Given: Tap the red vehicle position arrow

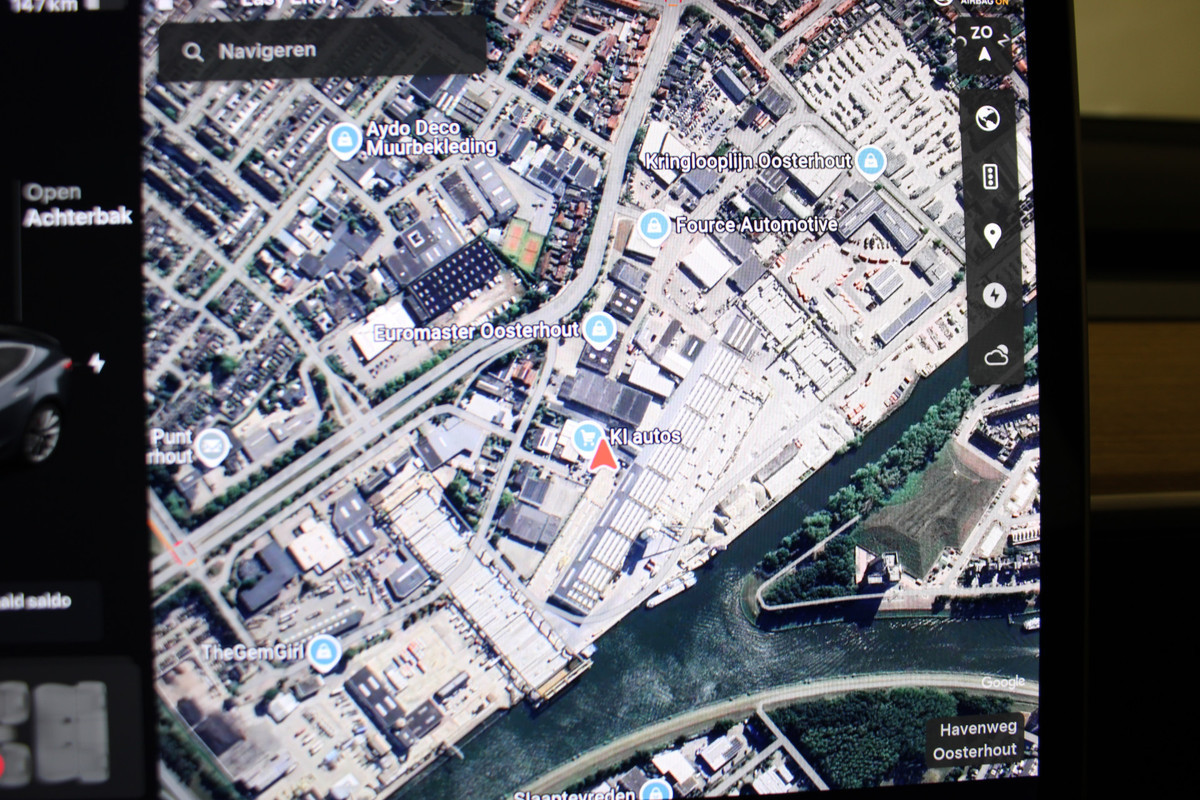Looking at the screenshot, I should point(603,455).
